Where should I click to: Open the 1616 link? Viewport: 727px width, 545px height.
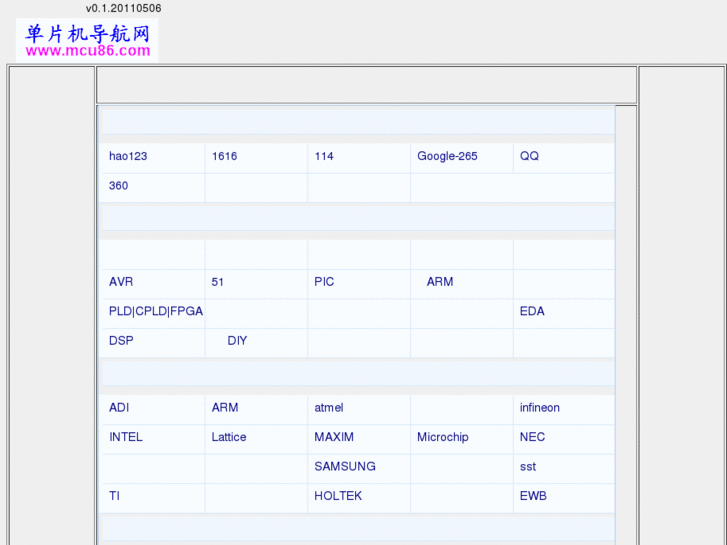coord(224,156)
